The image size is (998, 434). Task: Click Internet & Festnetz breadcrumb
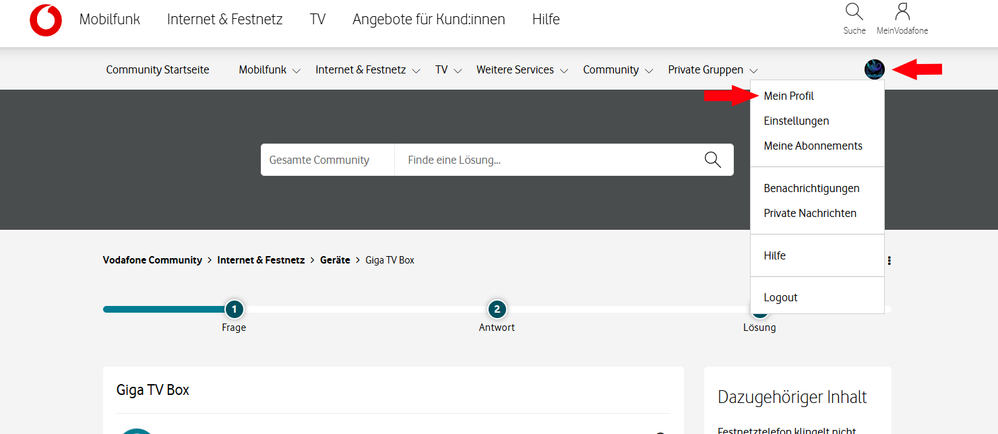(x=261, y=260)
